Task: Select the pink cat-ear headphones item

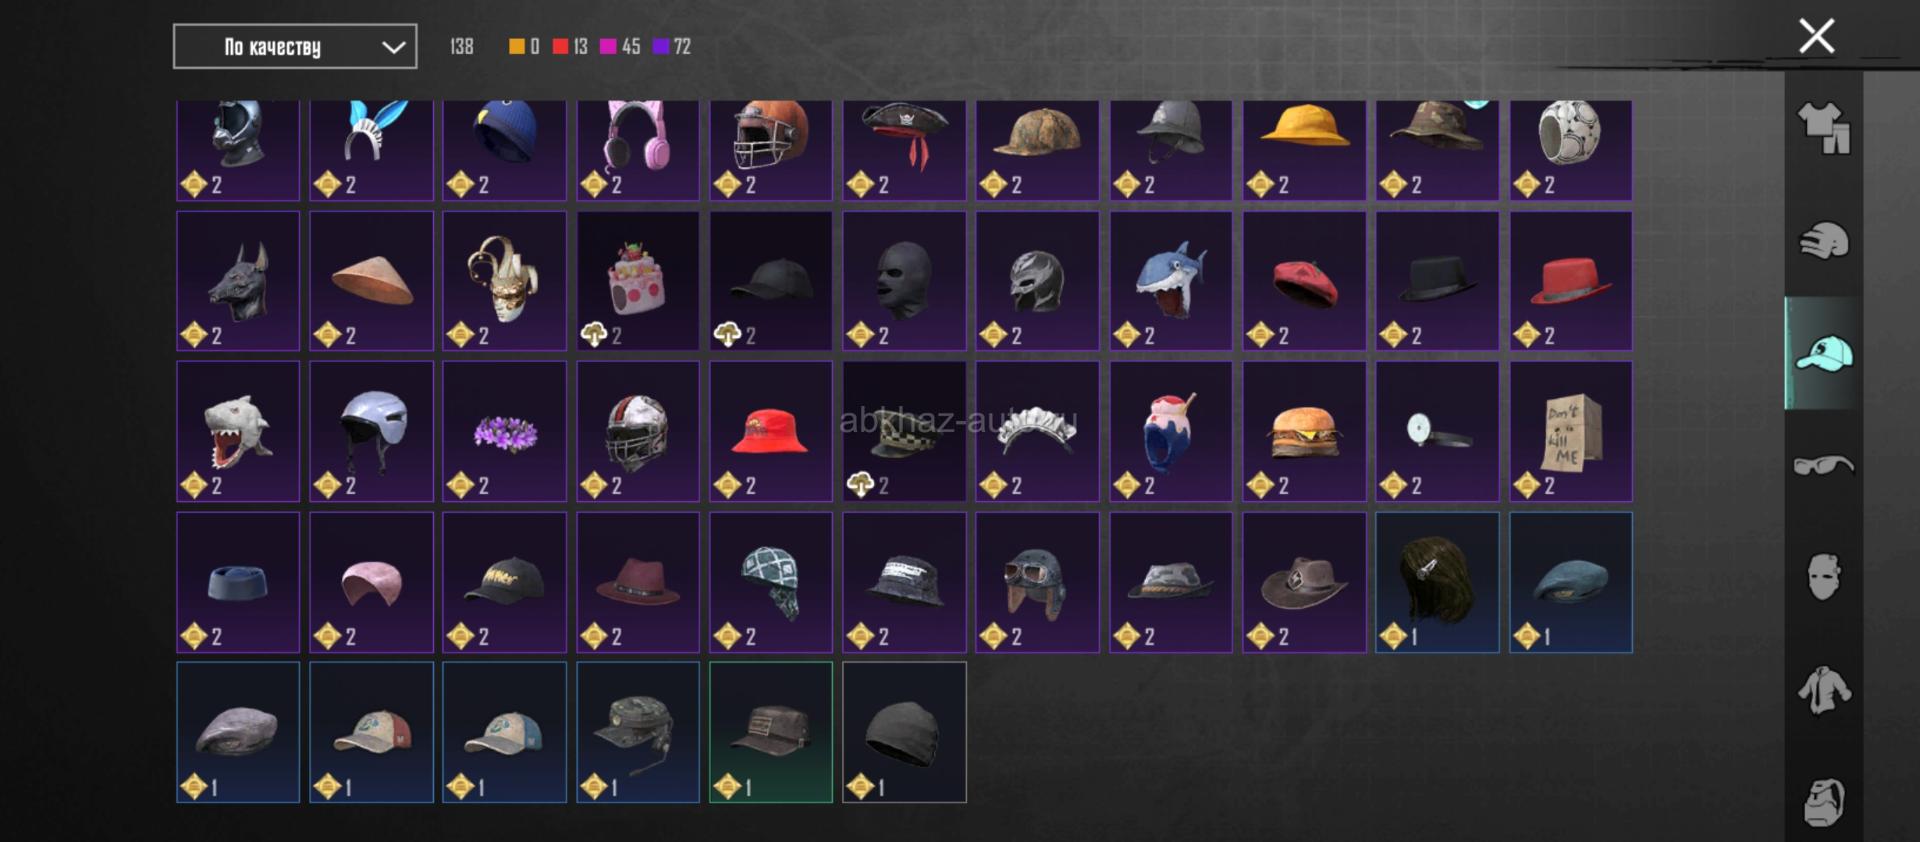Action: click(638, 150)
